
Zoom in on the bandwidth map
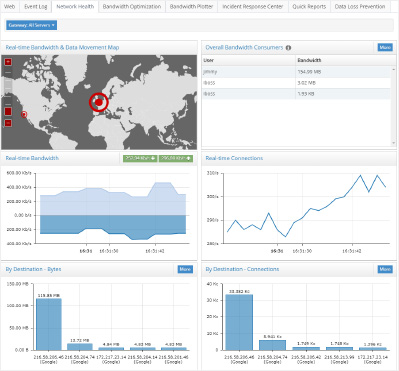point(8,62)
